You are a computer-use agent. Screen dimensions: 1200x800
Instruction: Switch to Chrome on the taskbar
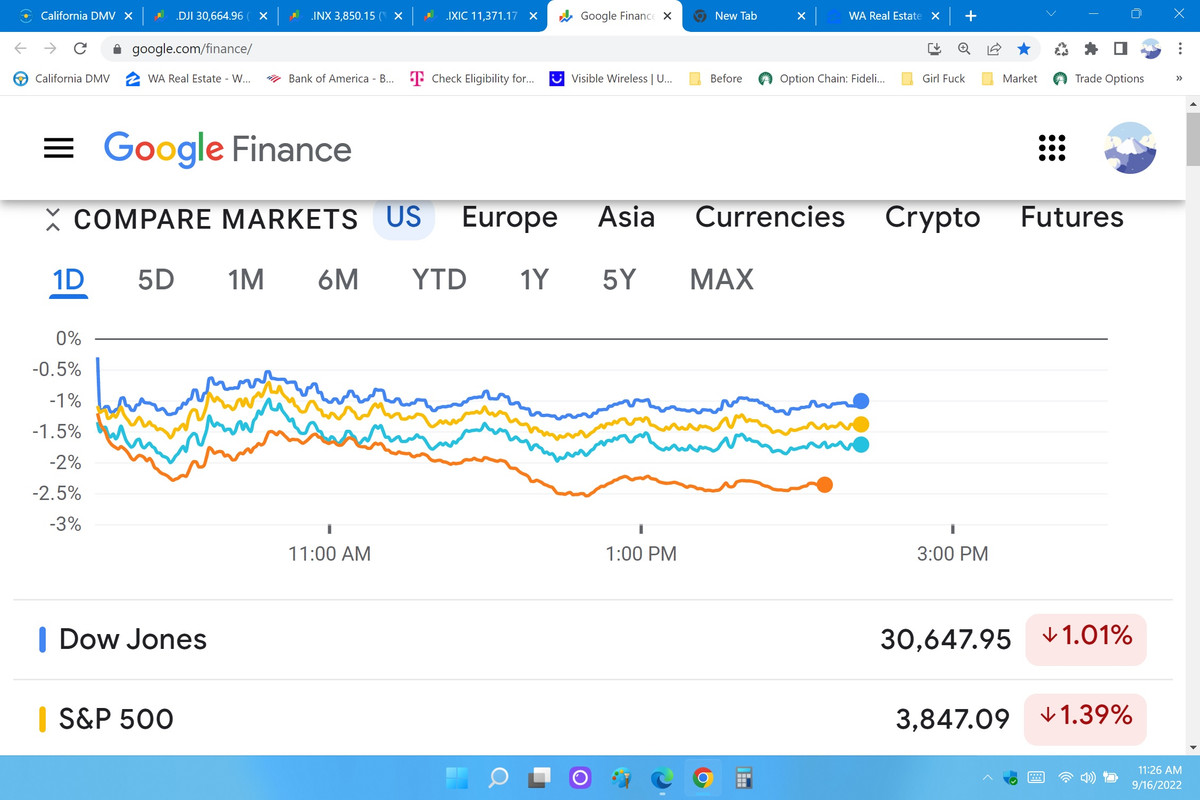pyautogui.click(x=703, y=777)
